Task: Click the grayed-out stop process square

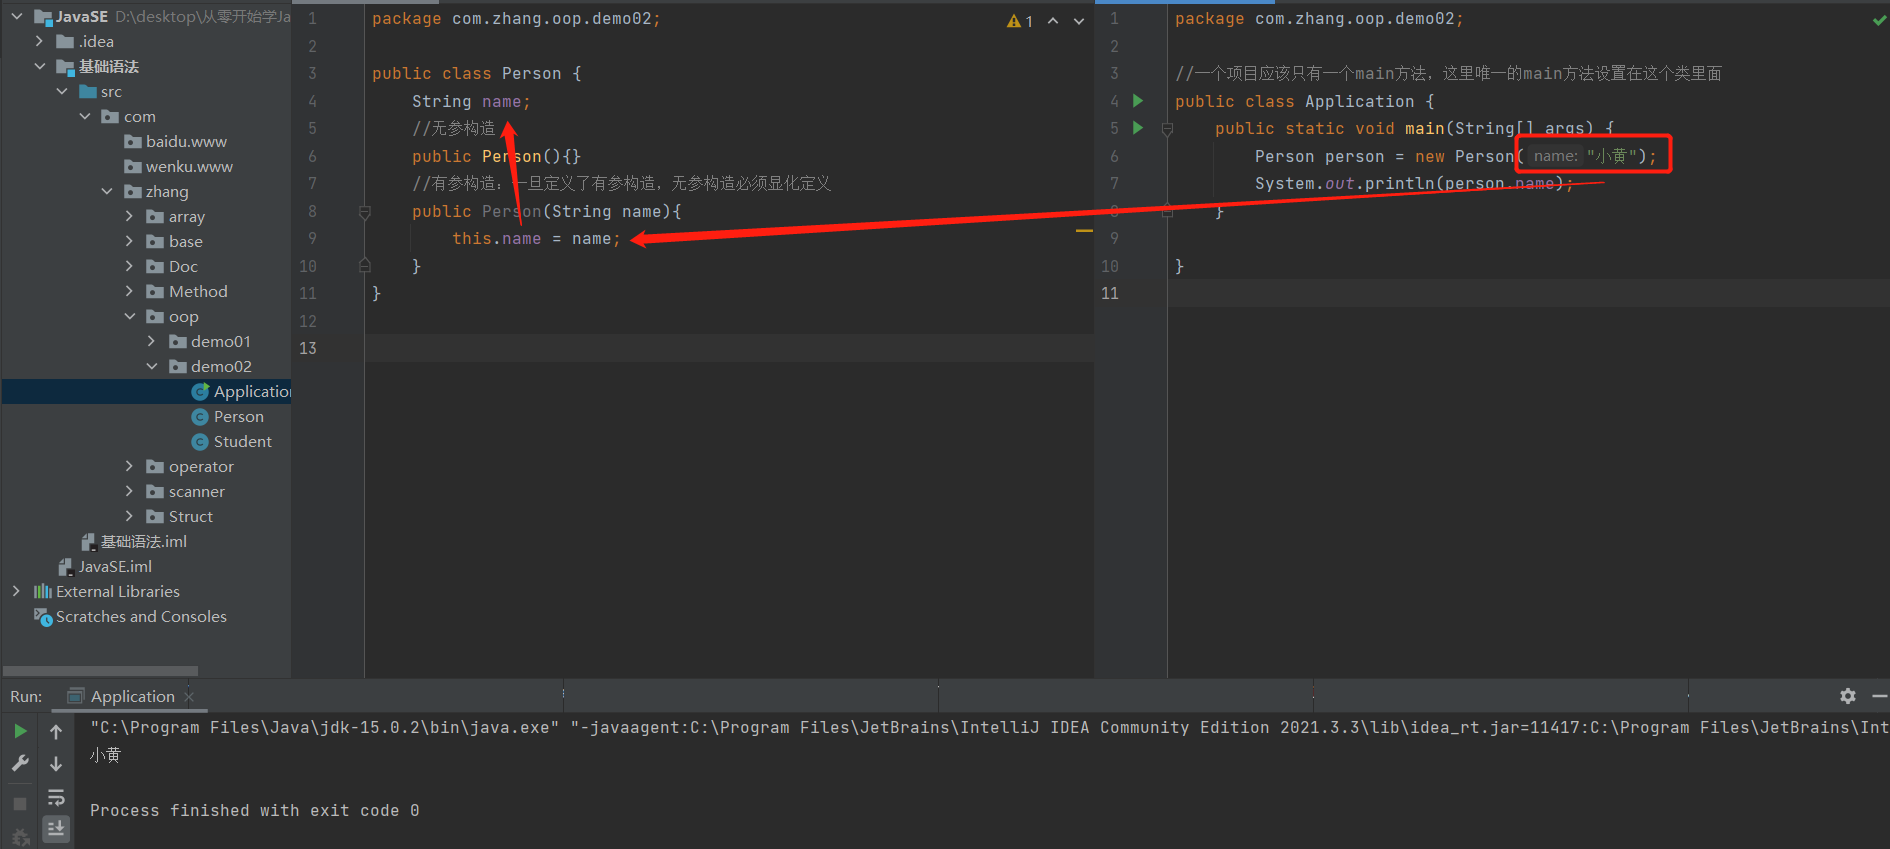Action: [20, 803]
